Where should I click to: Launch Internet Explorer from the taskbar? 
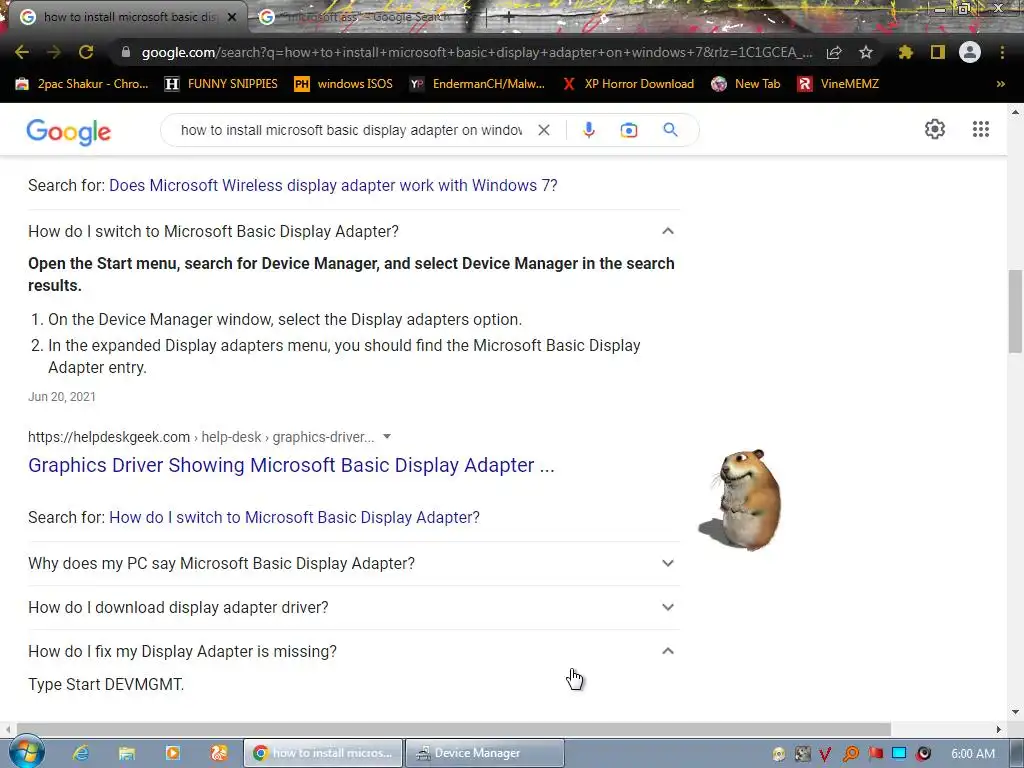pos(80,753)
